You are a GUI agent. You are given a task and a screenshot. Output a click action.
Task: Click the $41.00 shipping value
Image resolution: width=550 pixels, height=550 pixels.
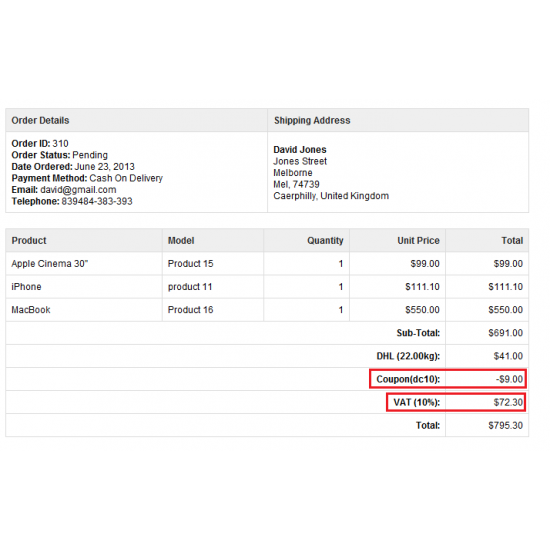pyautogui.click(x=508, y=356)
